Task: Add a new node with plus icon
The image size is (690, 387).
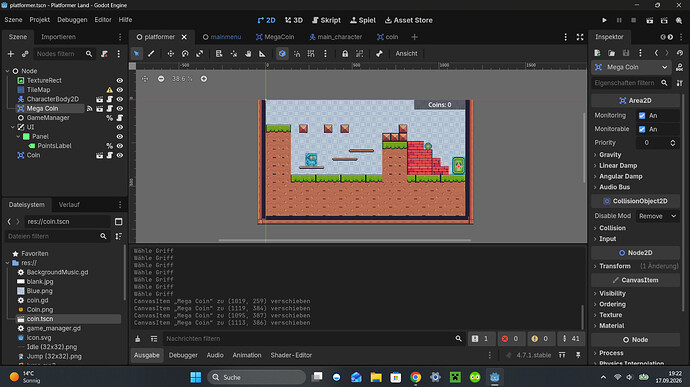Action: click(x=11, y=54)
